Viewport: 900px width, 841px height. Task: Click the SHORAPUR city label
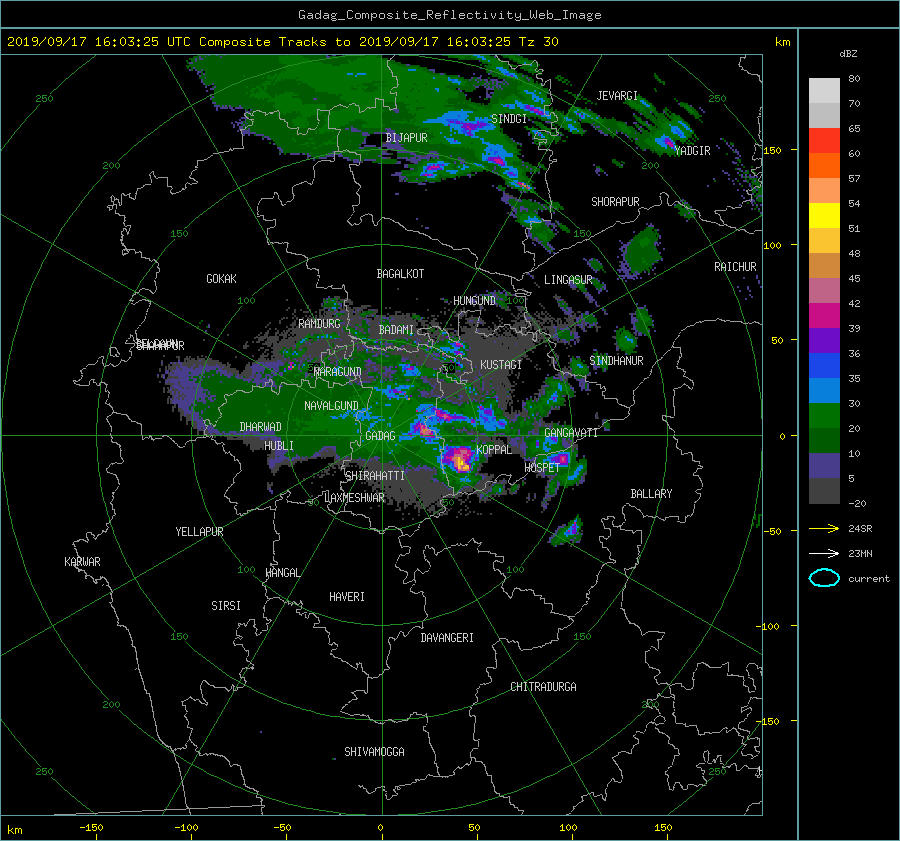click(x=615, y=202)
